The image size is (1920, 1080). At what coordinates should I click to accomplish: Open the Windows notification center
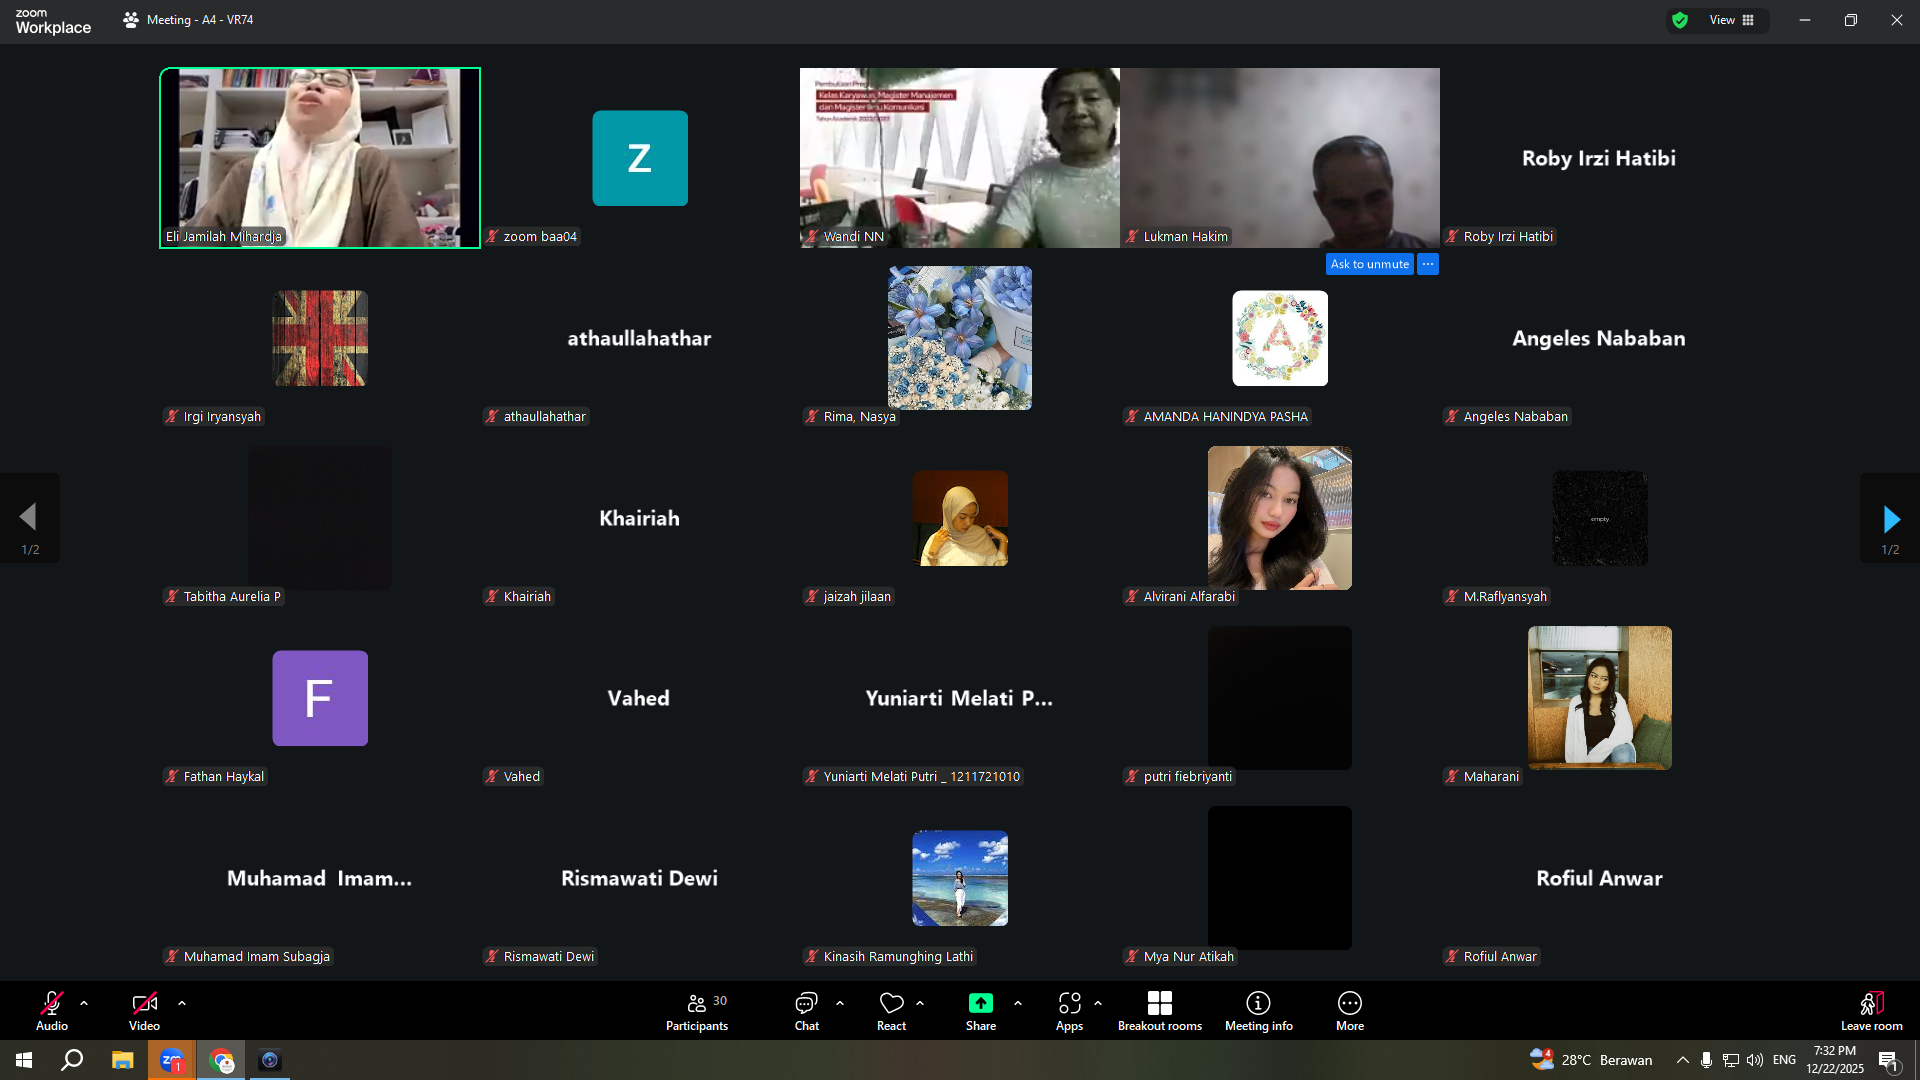point(1888,1060)
